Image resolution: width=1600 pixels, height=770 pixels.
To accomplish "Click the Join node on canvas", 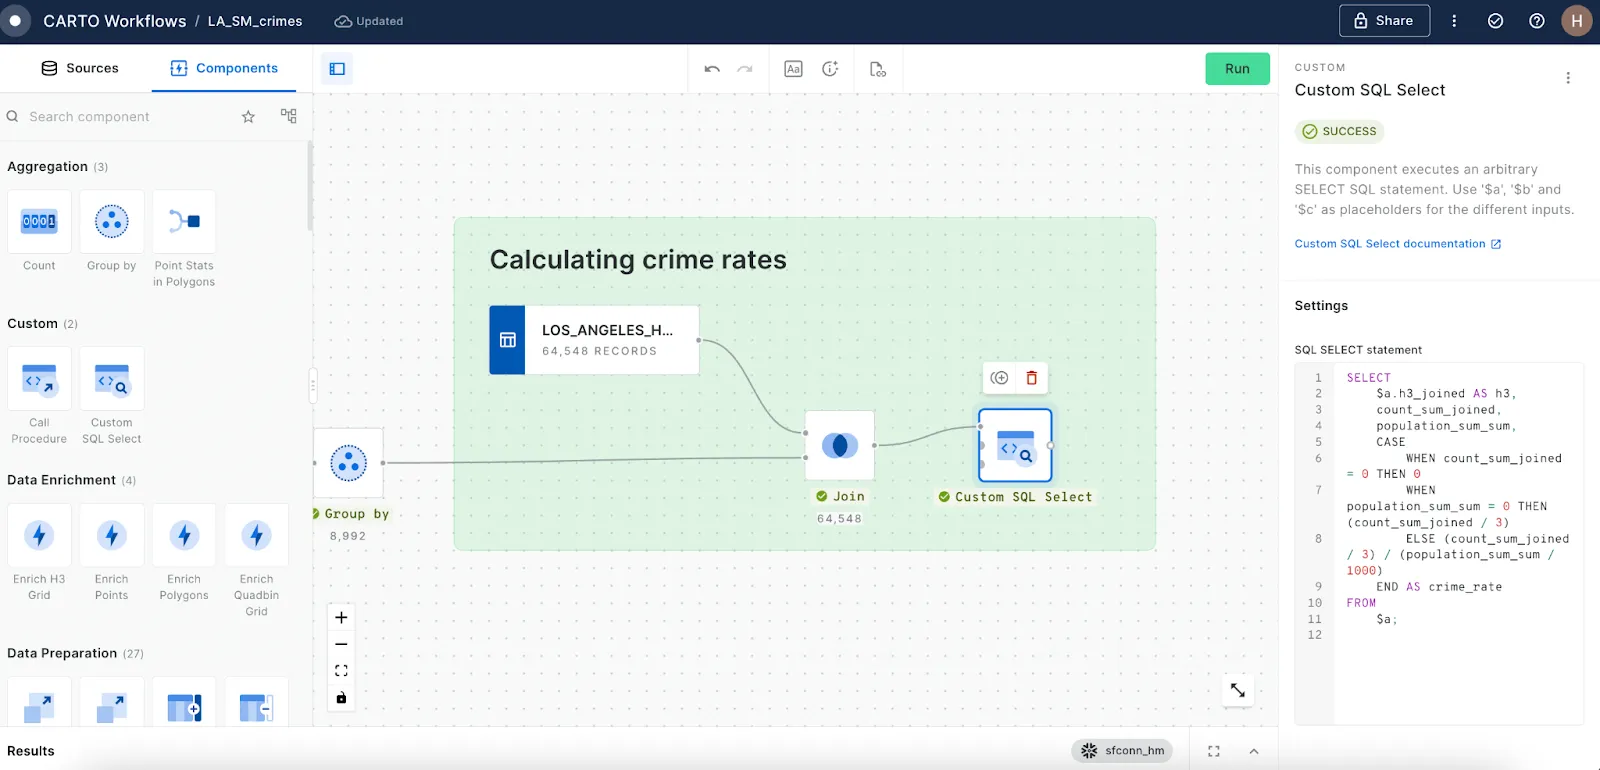I will coord(840,446).
